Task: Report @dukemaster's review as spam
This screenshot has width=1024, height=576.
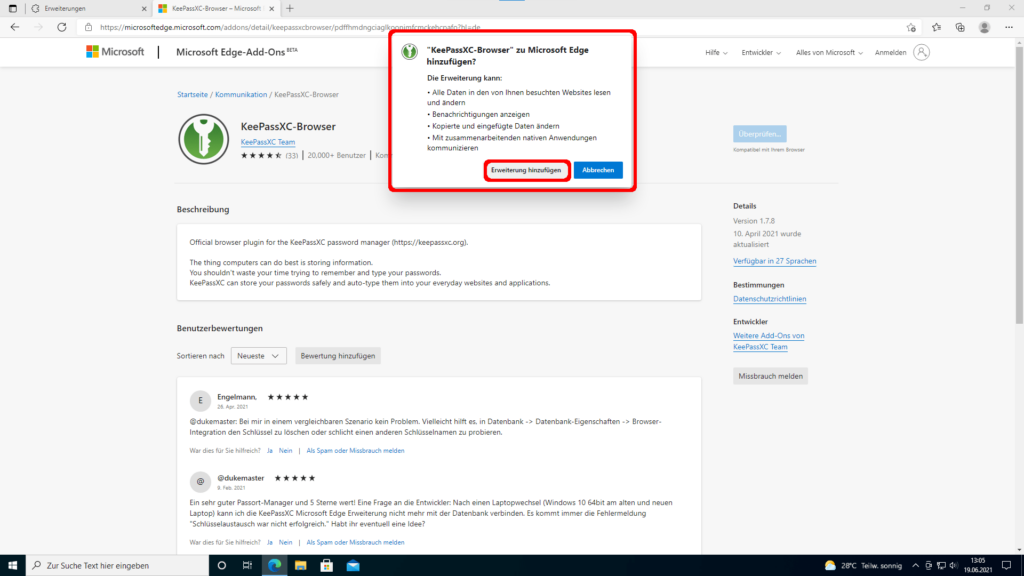Action: coord(355,542)
